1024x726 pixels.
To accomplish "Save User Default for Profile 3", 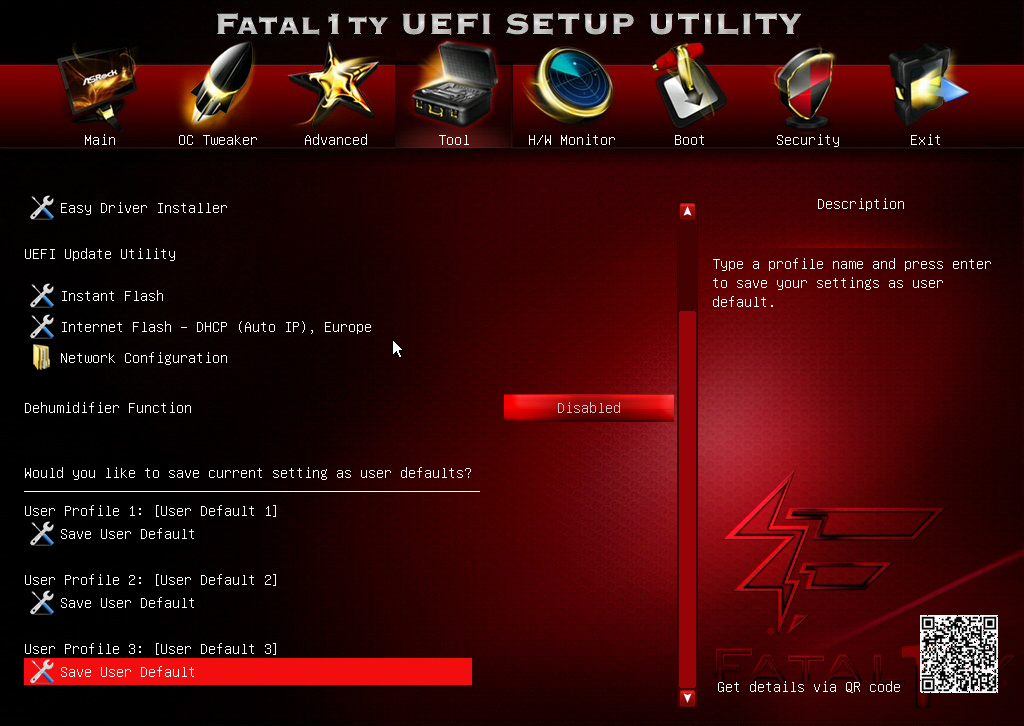I will 248,672.
